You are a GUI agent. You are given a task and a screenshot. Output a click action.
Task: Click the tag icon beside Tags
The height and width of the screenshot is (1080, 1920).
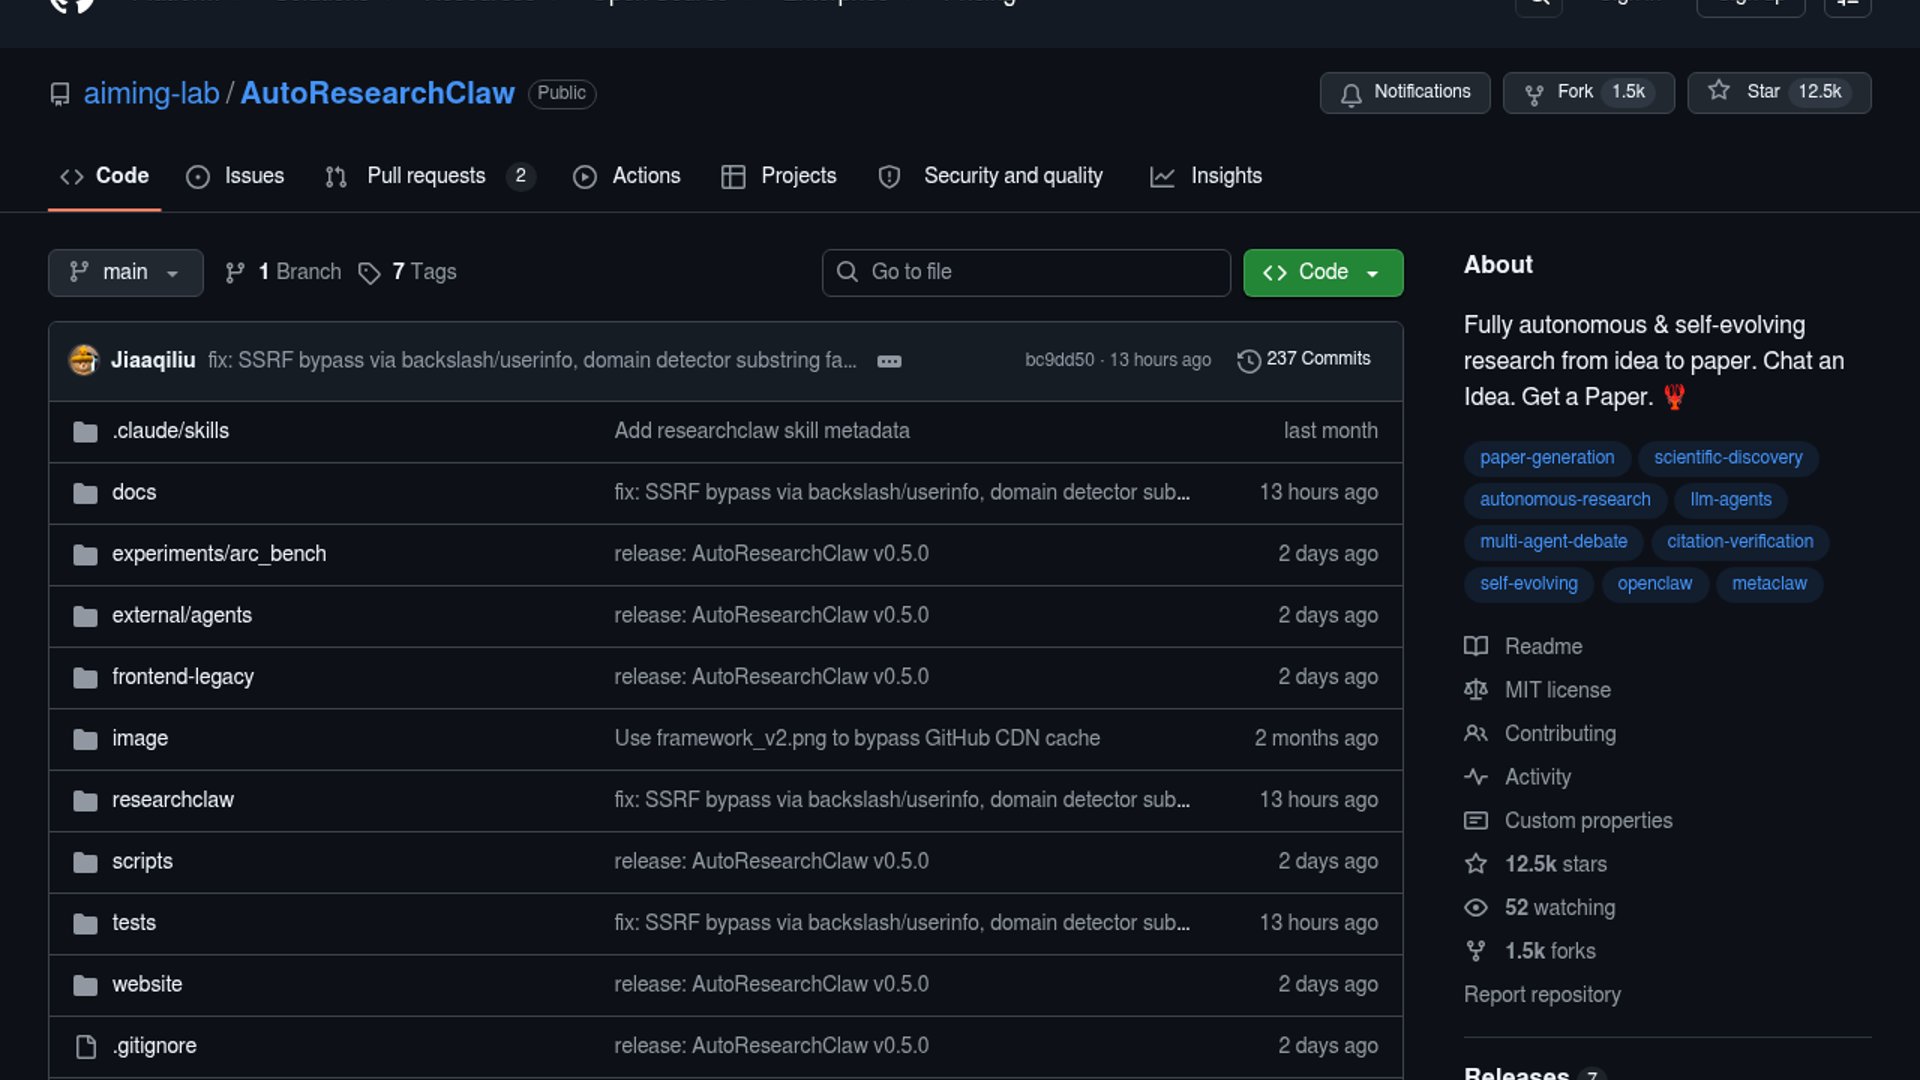pos(369,274)
